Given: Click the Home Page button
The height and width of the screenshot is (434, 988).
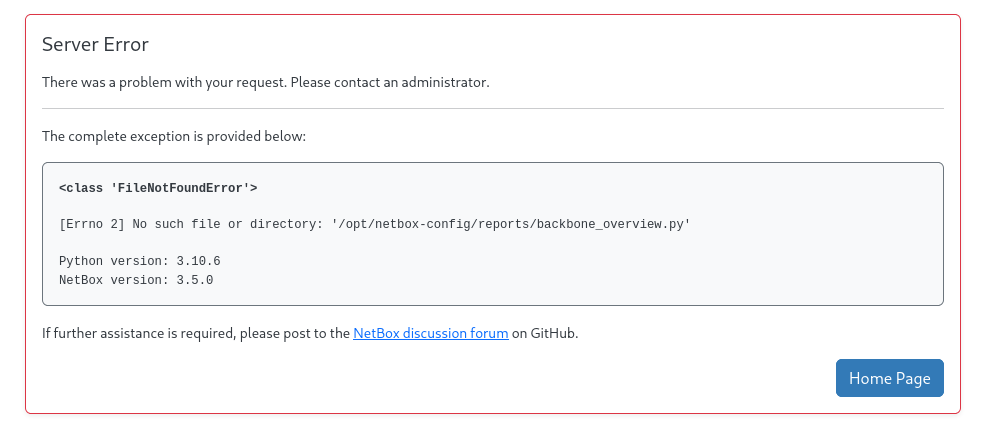Looking at the screenshot, I should pos(890,378).
